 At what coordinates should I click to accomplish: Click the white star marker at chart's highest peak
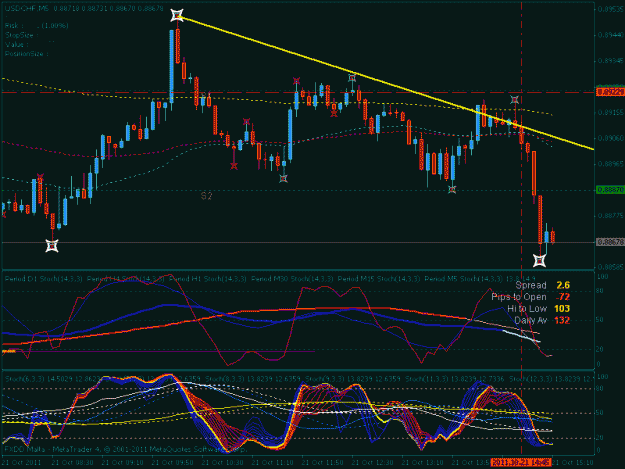point(177,16)
